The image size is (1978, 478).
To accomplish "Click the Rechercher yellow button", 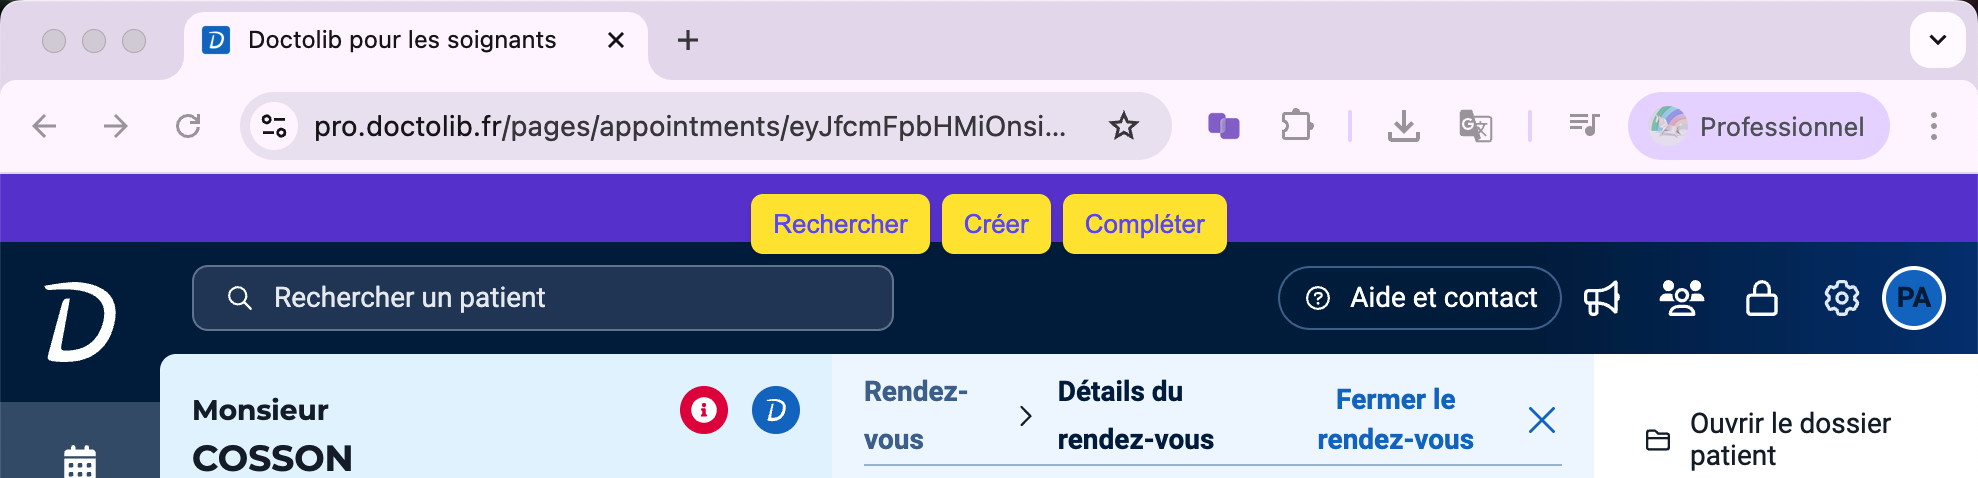I will tap(840, 224).
